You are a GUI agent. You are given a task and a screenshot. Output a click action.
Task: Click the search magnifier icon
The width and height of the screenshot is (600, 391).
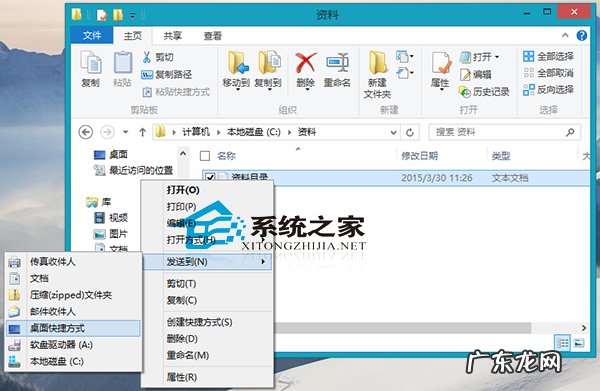tap(570, 132)
